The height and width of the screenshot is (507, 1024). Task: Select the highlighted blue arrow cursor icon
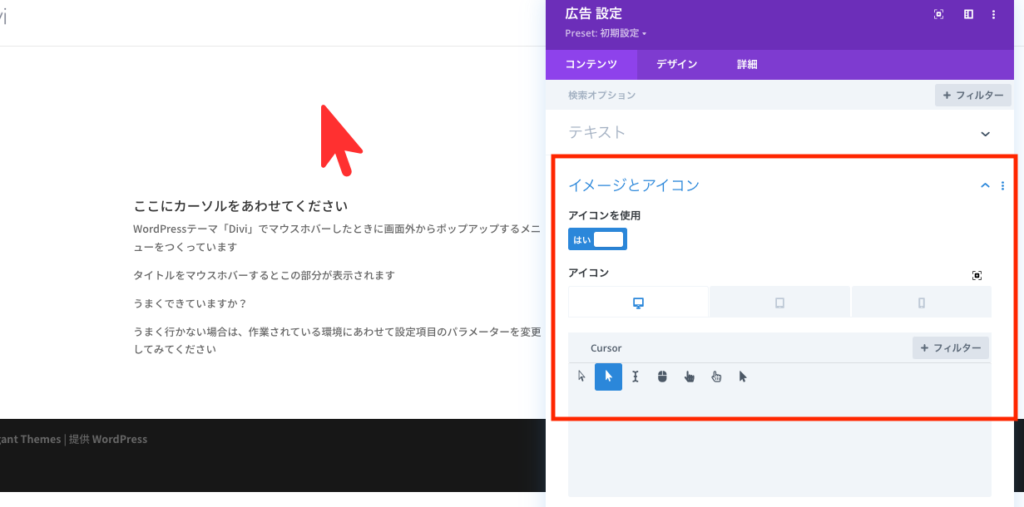609,376
